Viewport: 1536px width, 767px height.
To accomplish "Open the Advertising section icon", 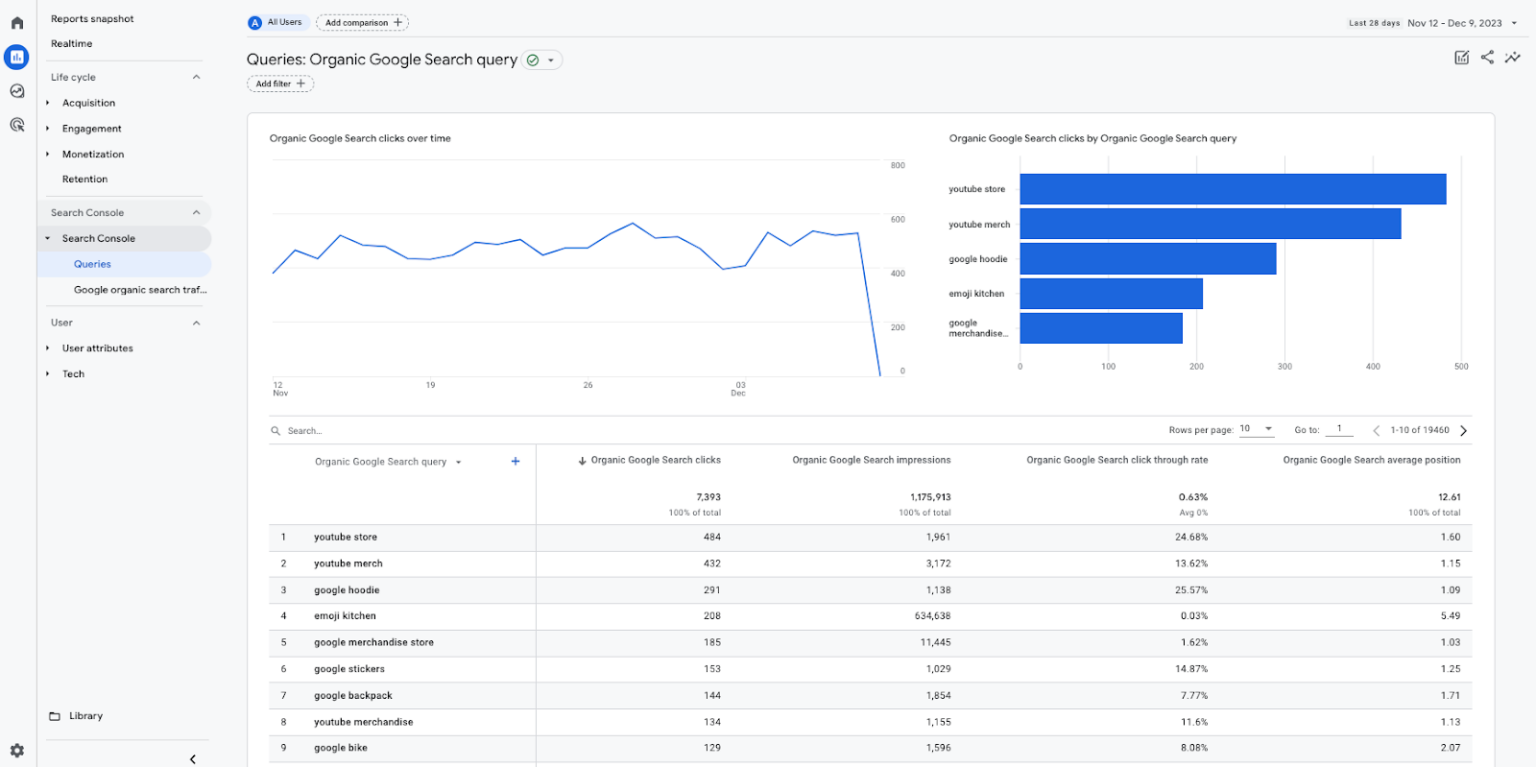I will tap(15, 124).
